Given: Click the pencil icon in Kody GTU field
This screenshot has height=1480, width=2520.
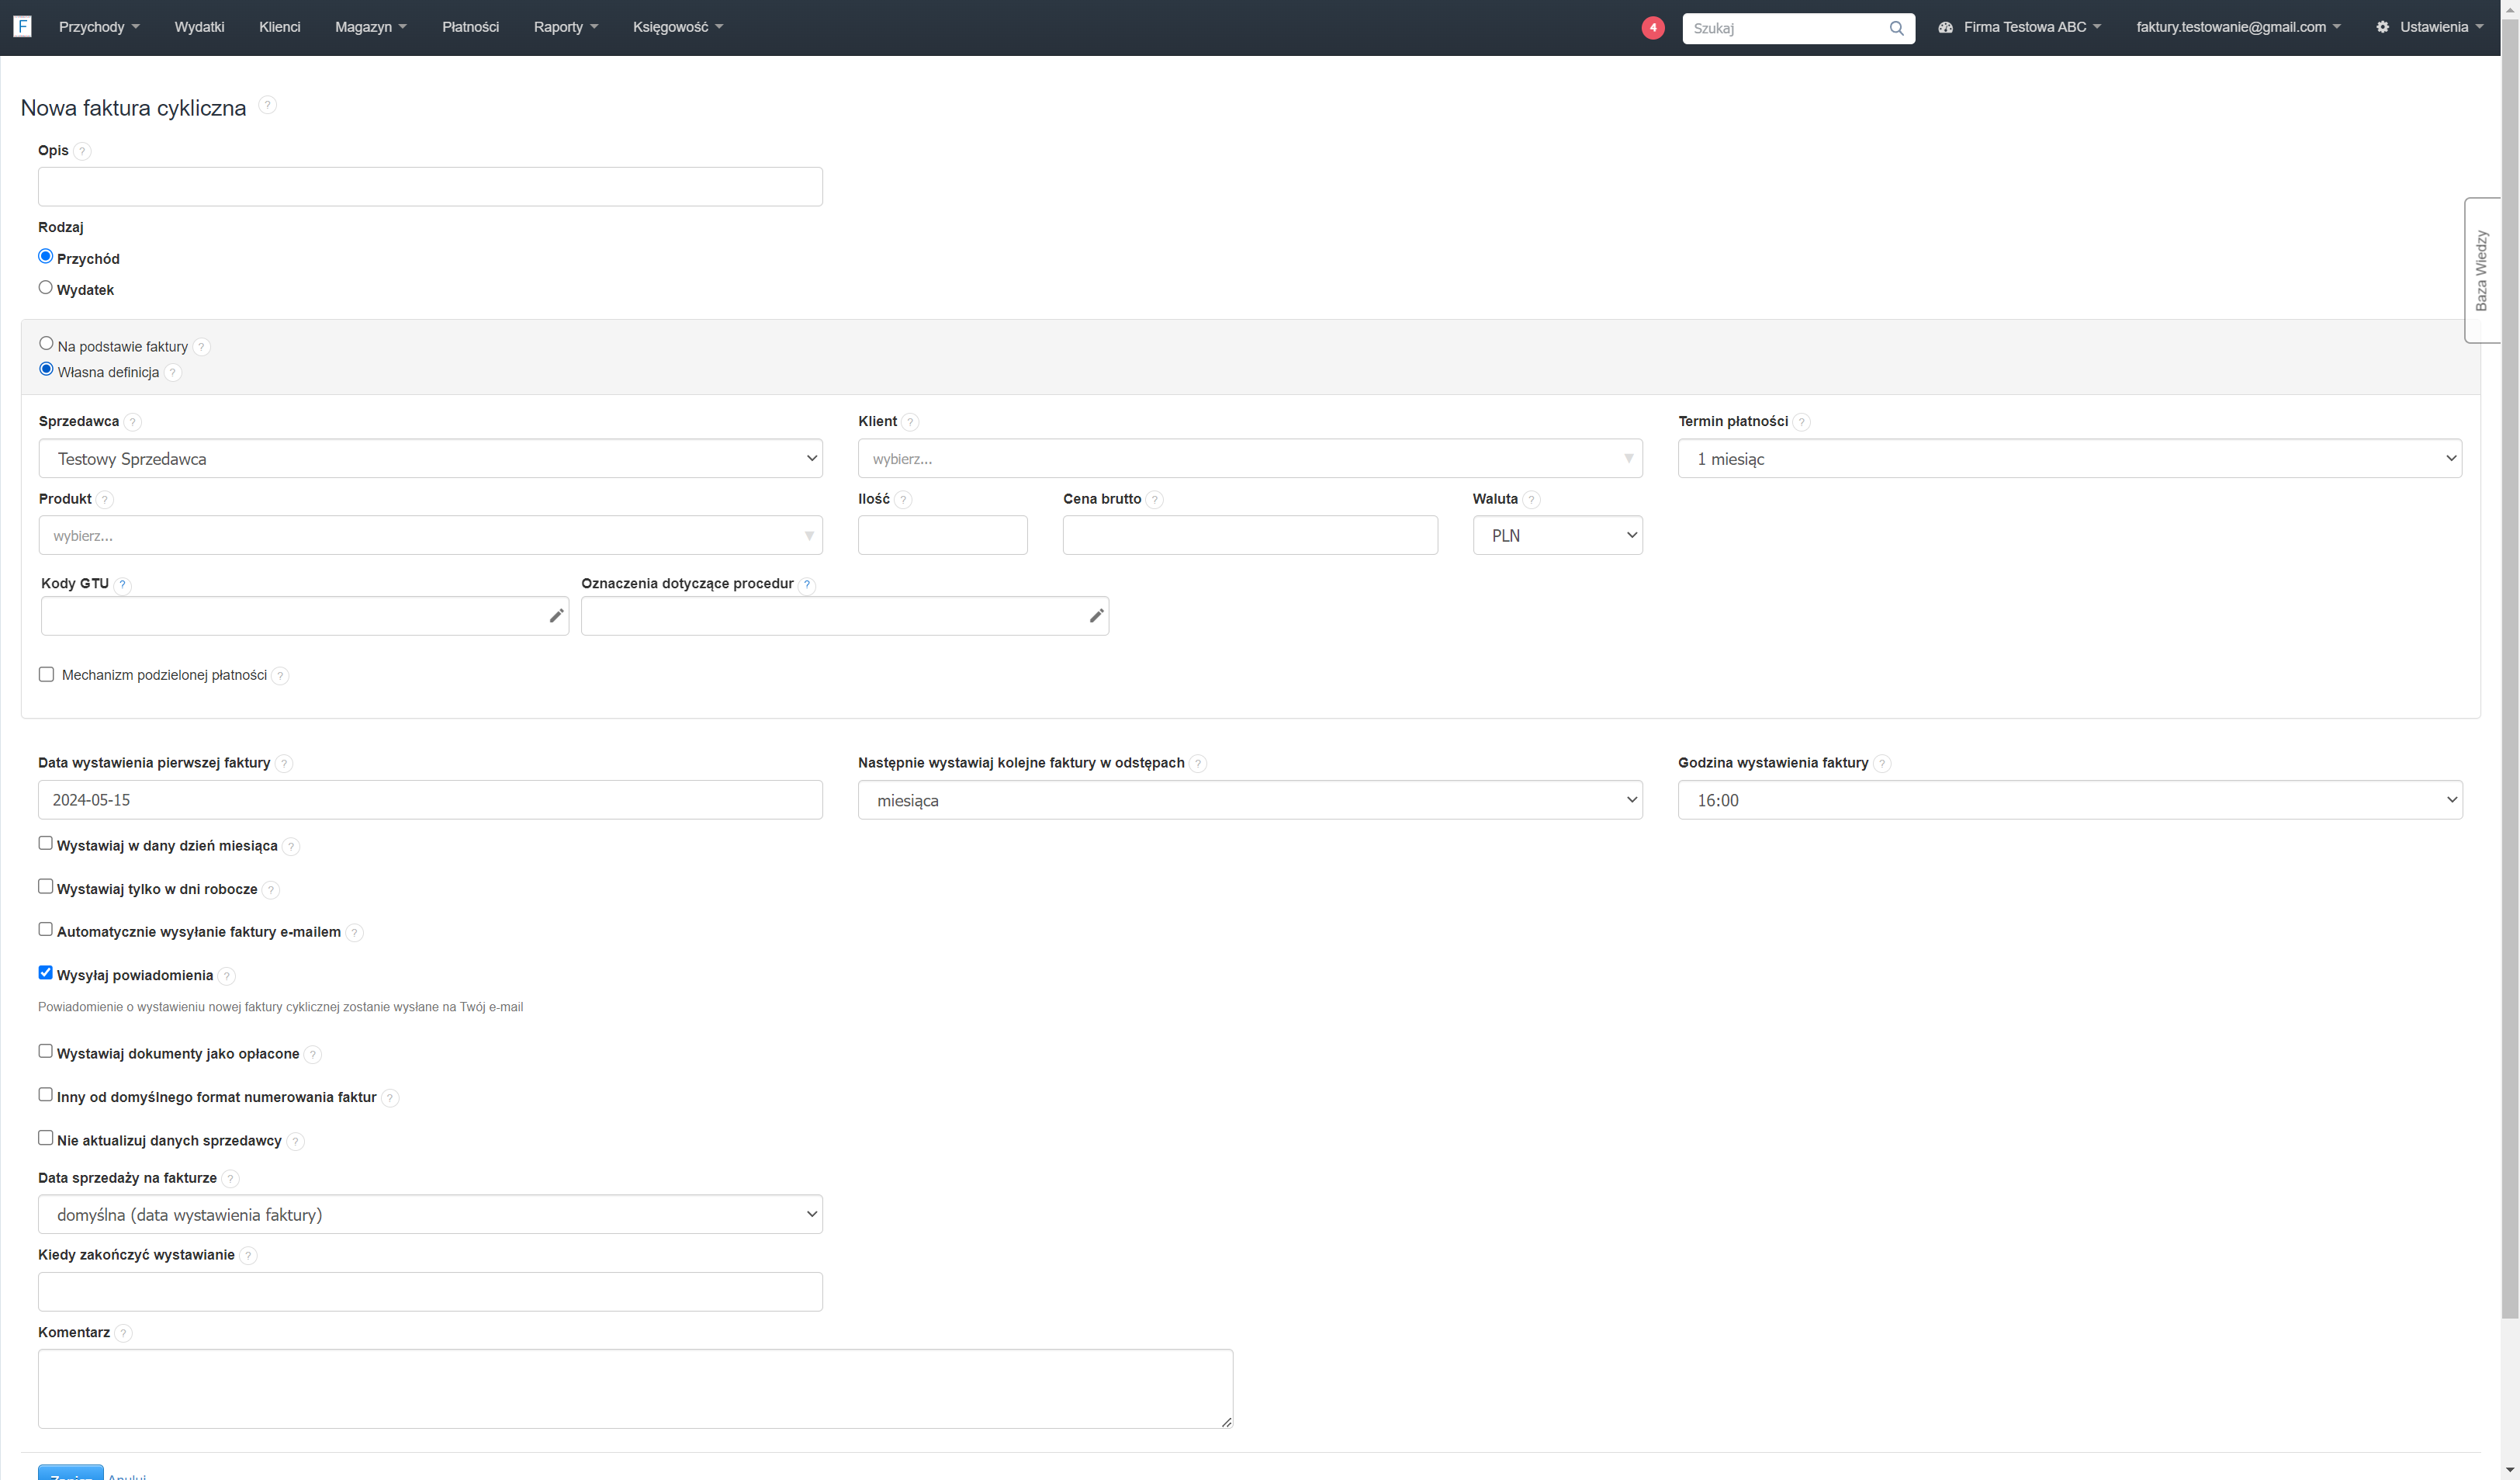Looking at the screenshot, I should [x=556, y=616].
